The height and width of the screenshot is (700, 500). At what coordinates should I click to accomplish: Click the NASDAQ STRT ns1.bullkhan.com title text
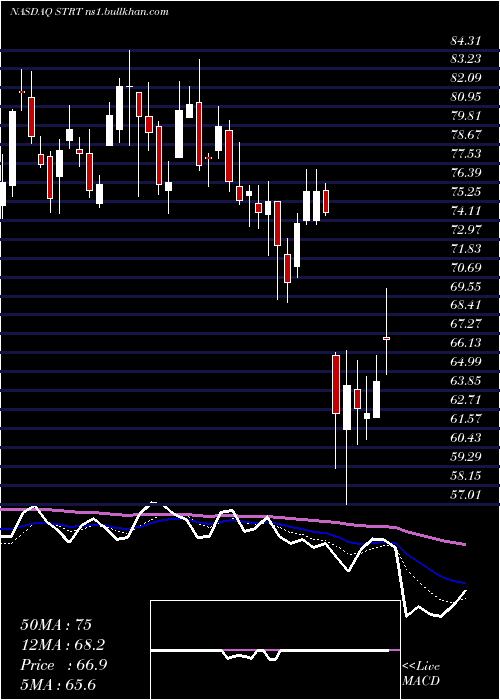89,12
